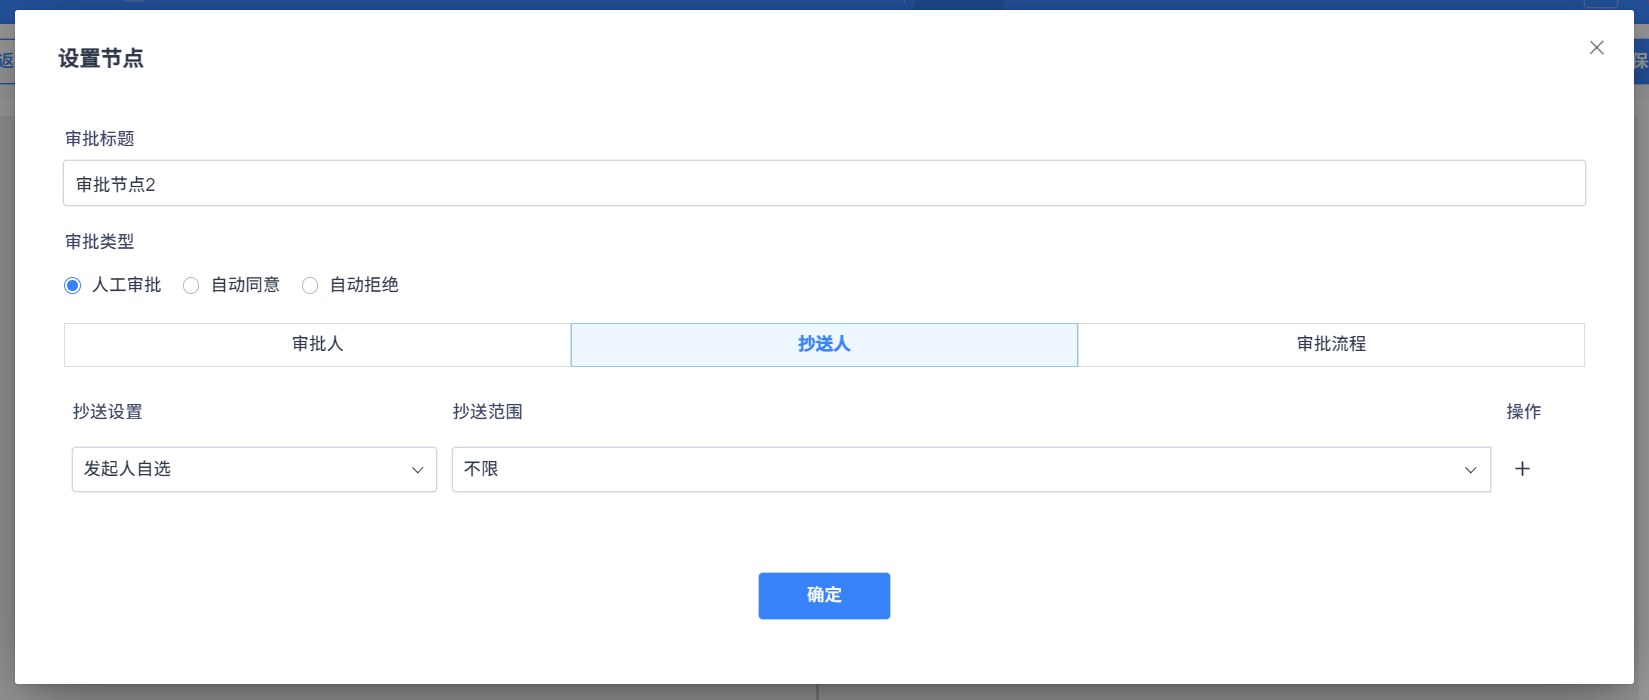Screen dimensions: 1649x700
Task: Open the 审批流程 tab
Action: pos(1330,344)
